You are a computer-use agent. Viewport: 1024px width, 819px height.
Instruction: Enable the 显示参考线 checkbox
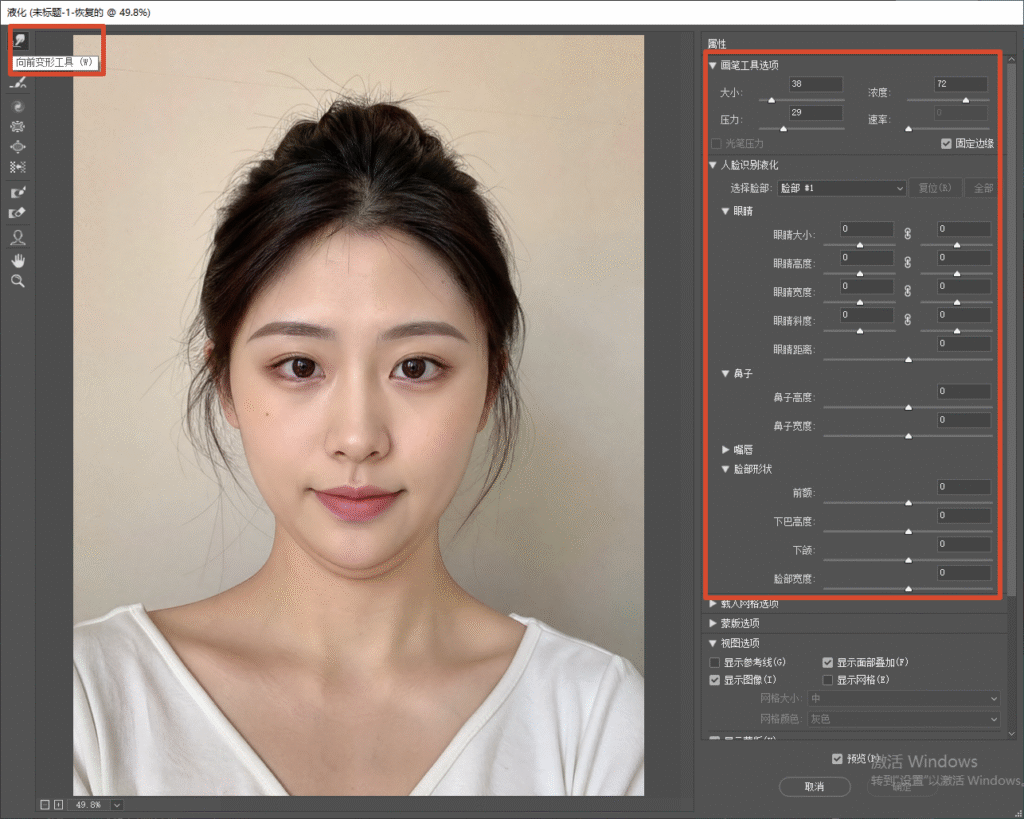714,662
